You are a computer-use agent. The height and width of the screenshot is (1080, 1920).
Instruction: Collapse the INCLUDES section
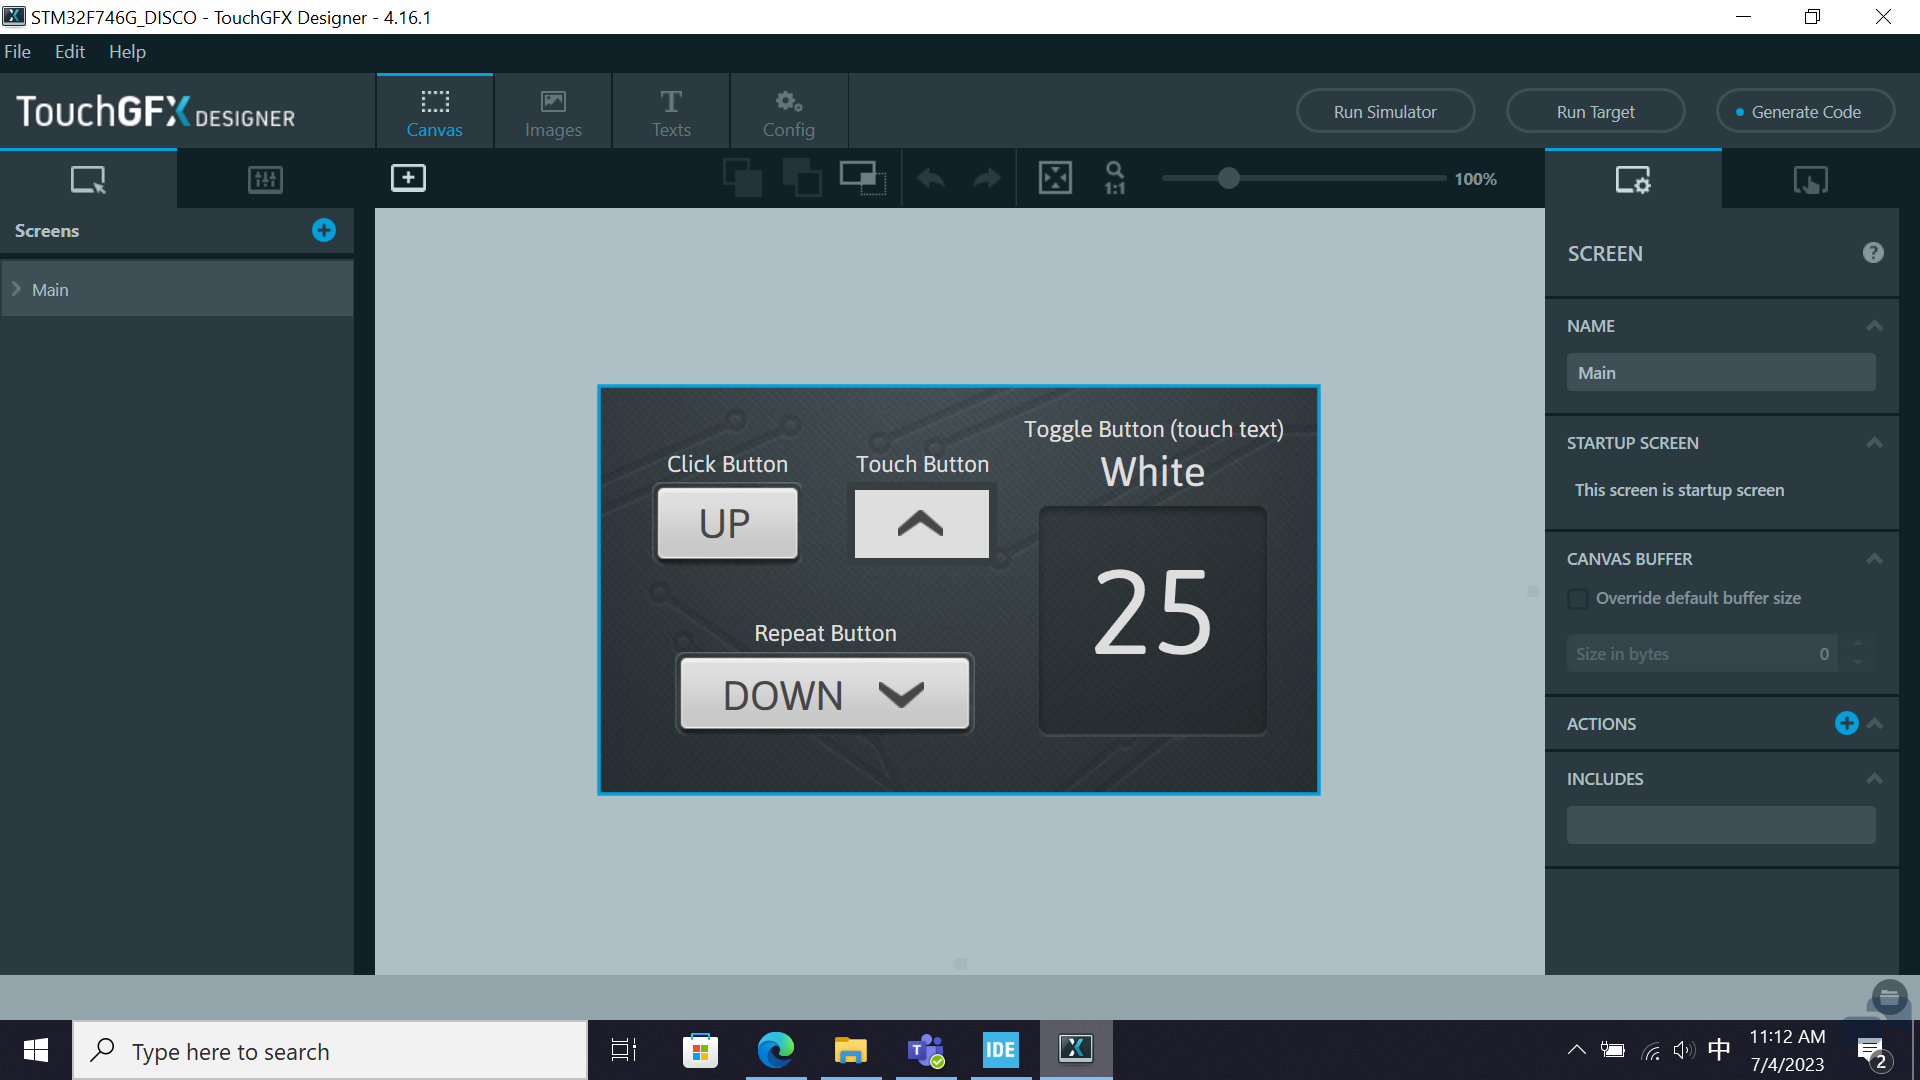click(1874, 779)
